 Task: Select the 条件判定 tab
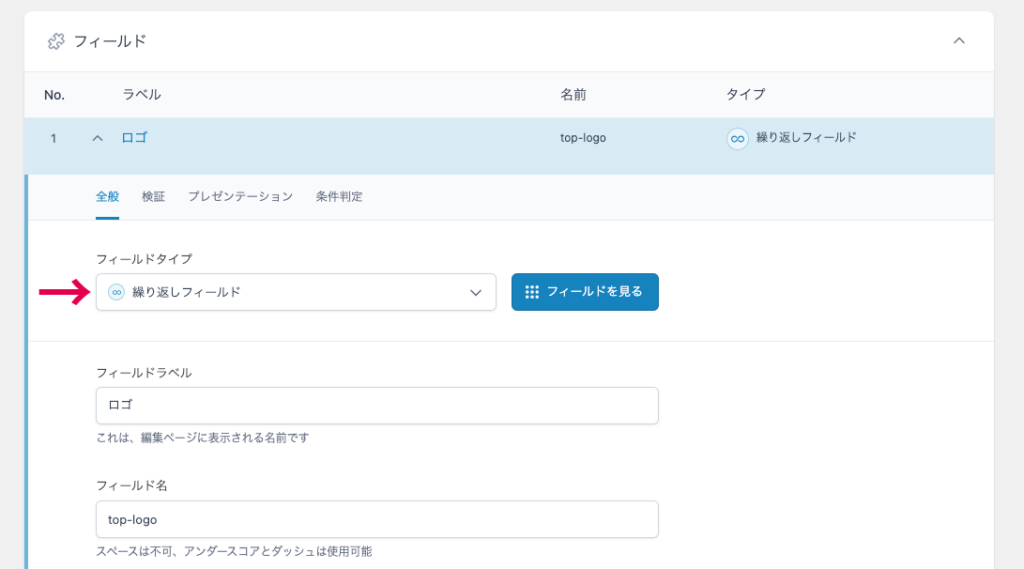(x=339, y=196)
